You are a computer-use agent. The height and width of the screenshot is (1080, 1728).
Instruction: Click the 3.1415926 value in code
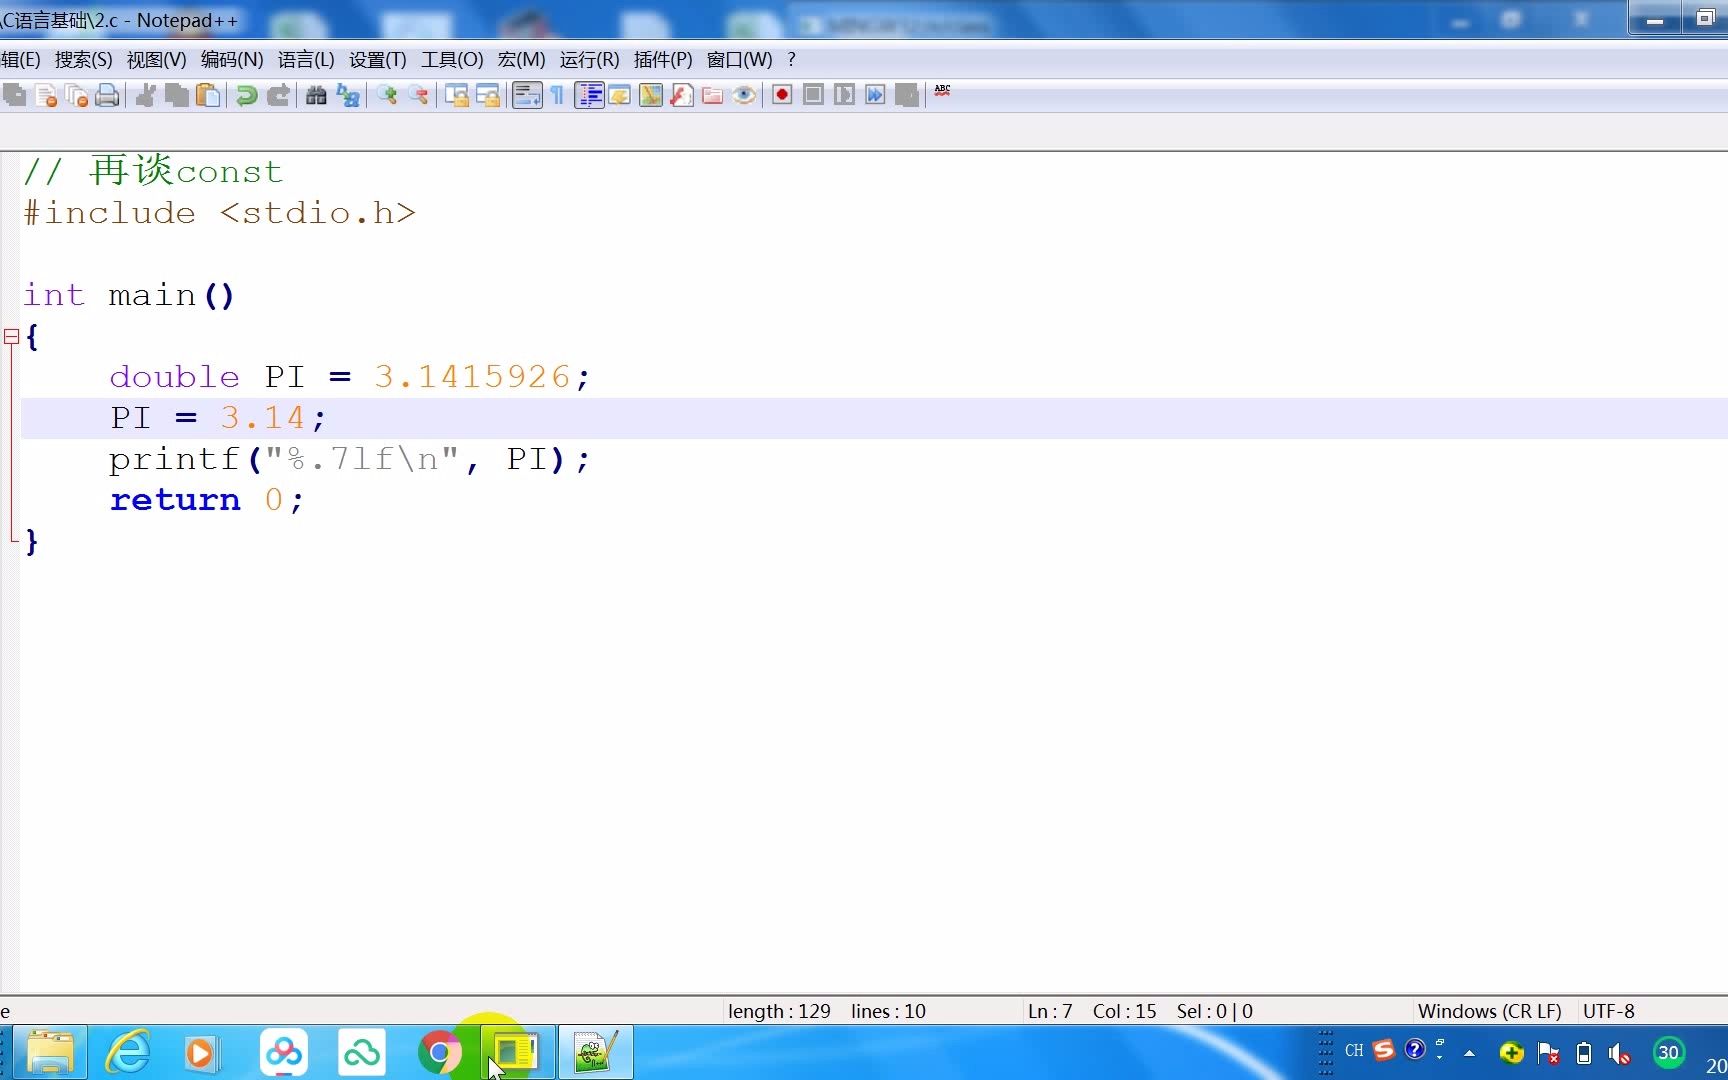click(471, 377)
